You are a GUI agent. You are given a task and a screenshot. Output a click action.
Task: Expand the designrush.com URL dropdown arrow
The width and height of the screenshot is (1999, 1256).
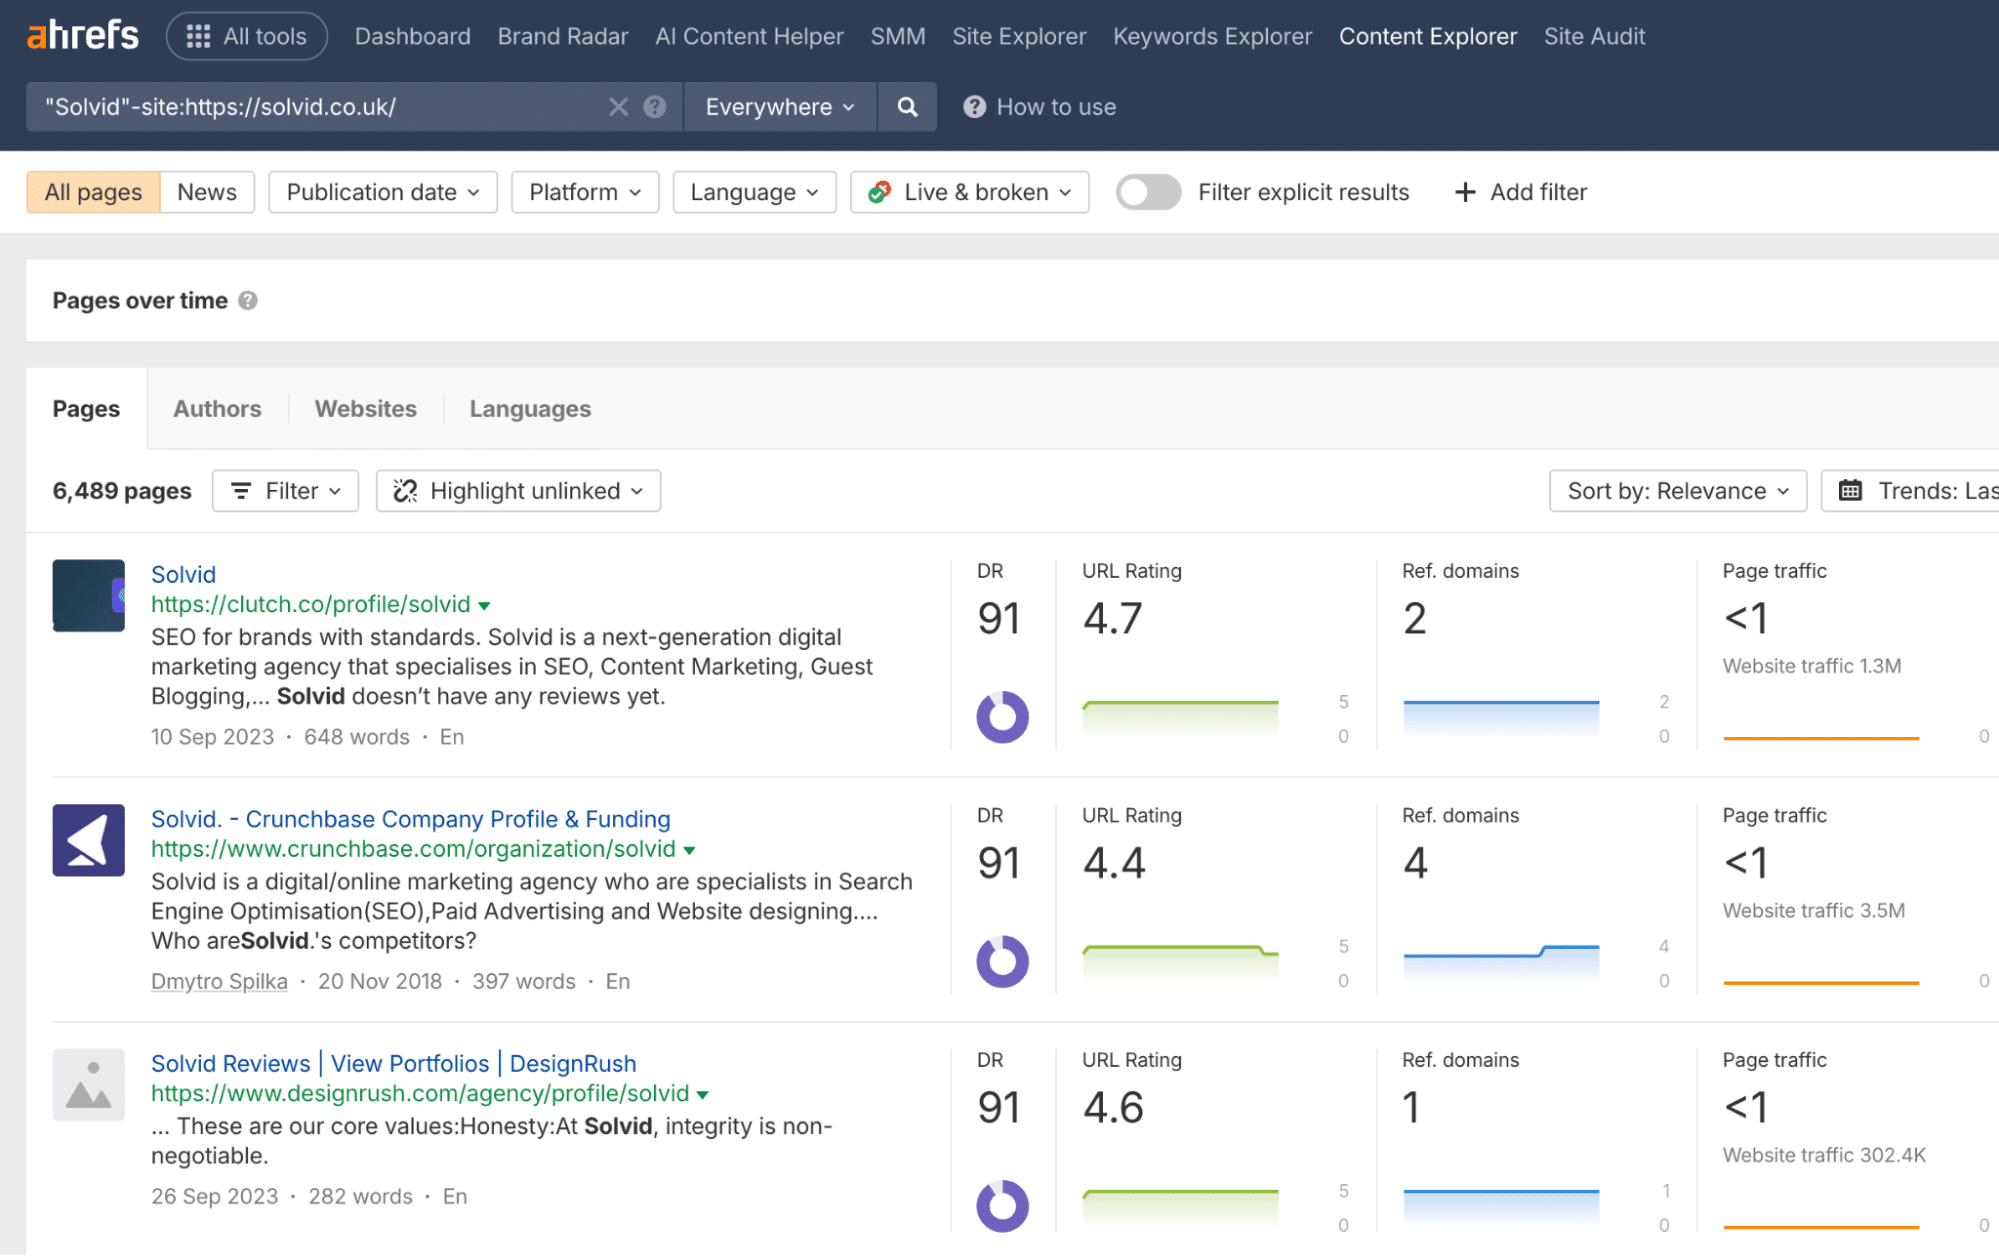(x=702, y=1095)
